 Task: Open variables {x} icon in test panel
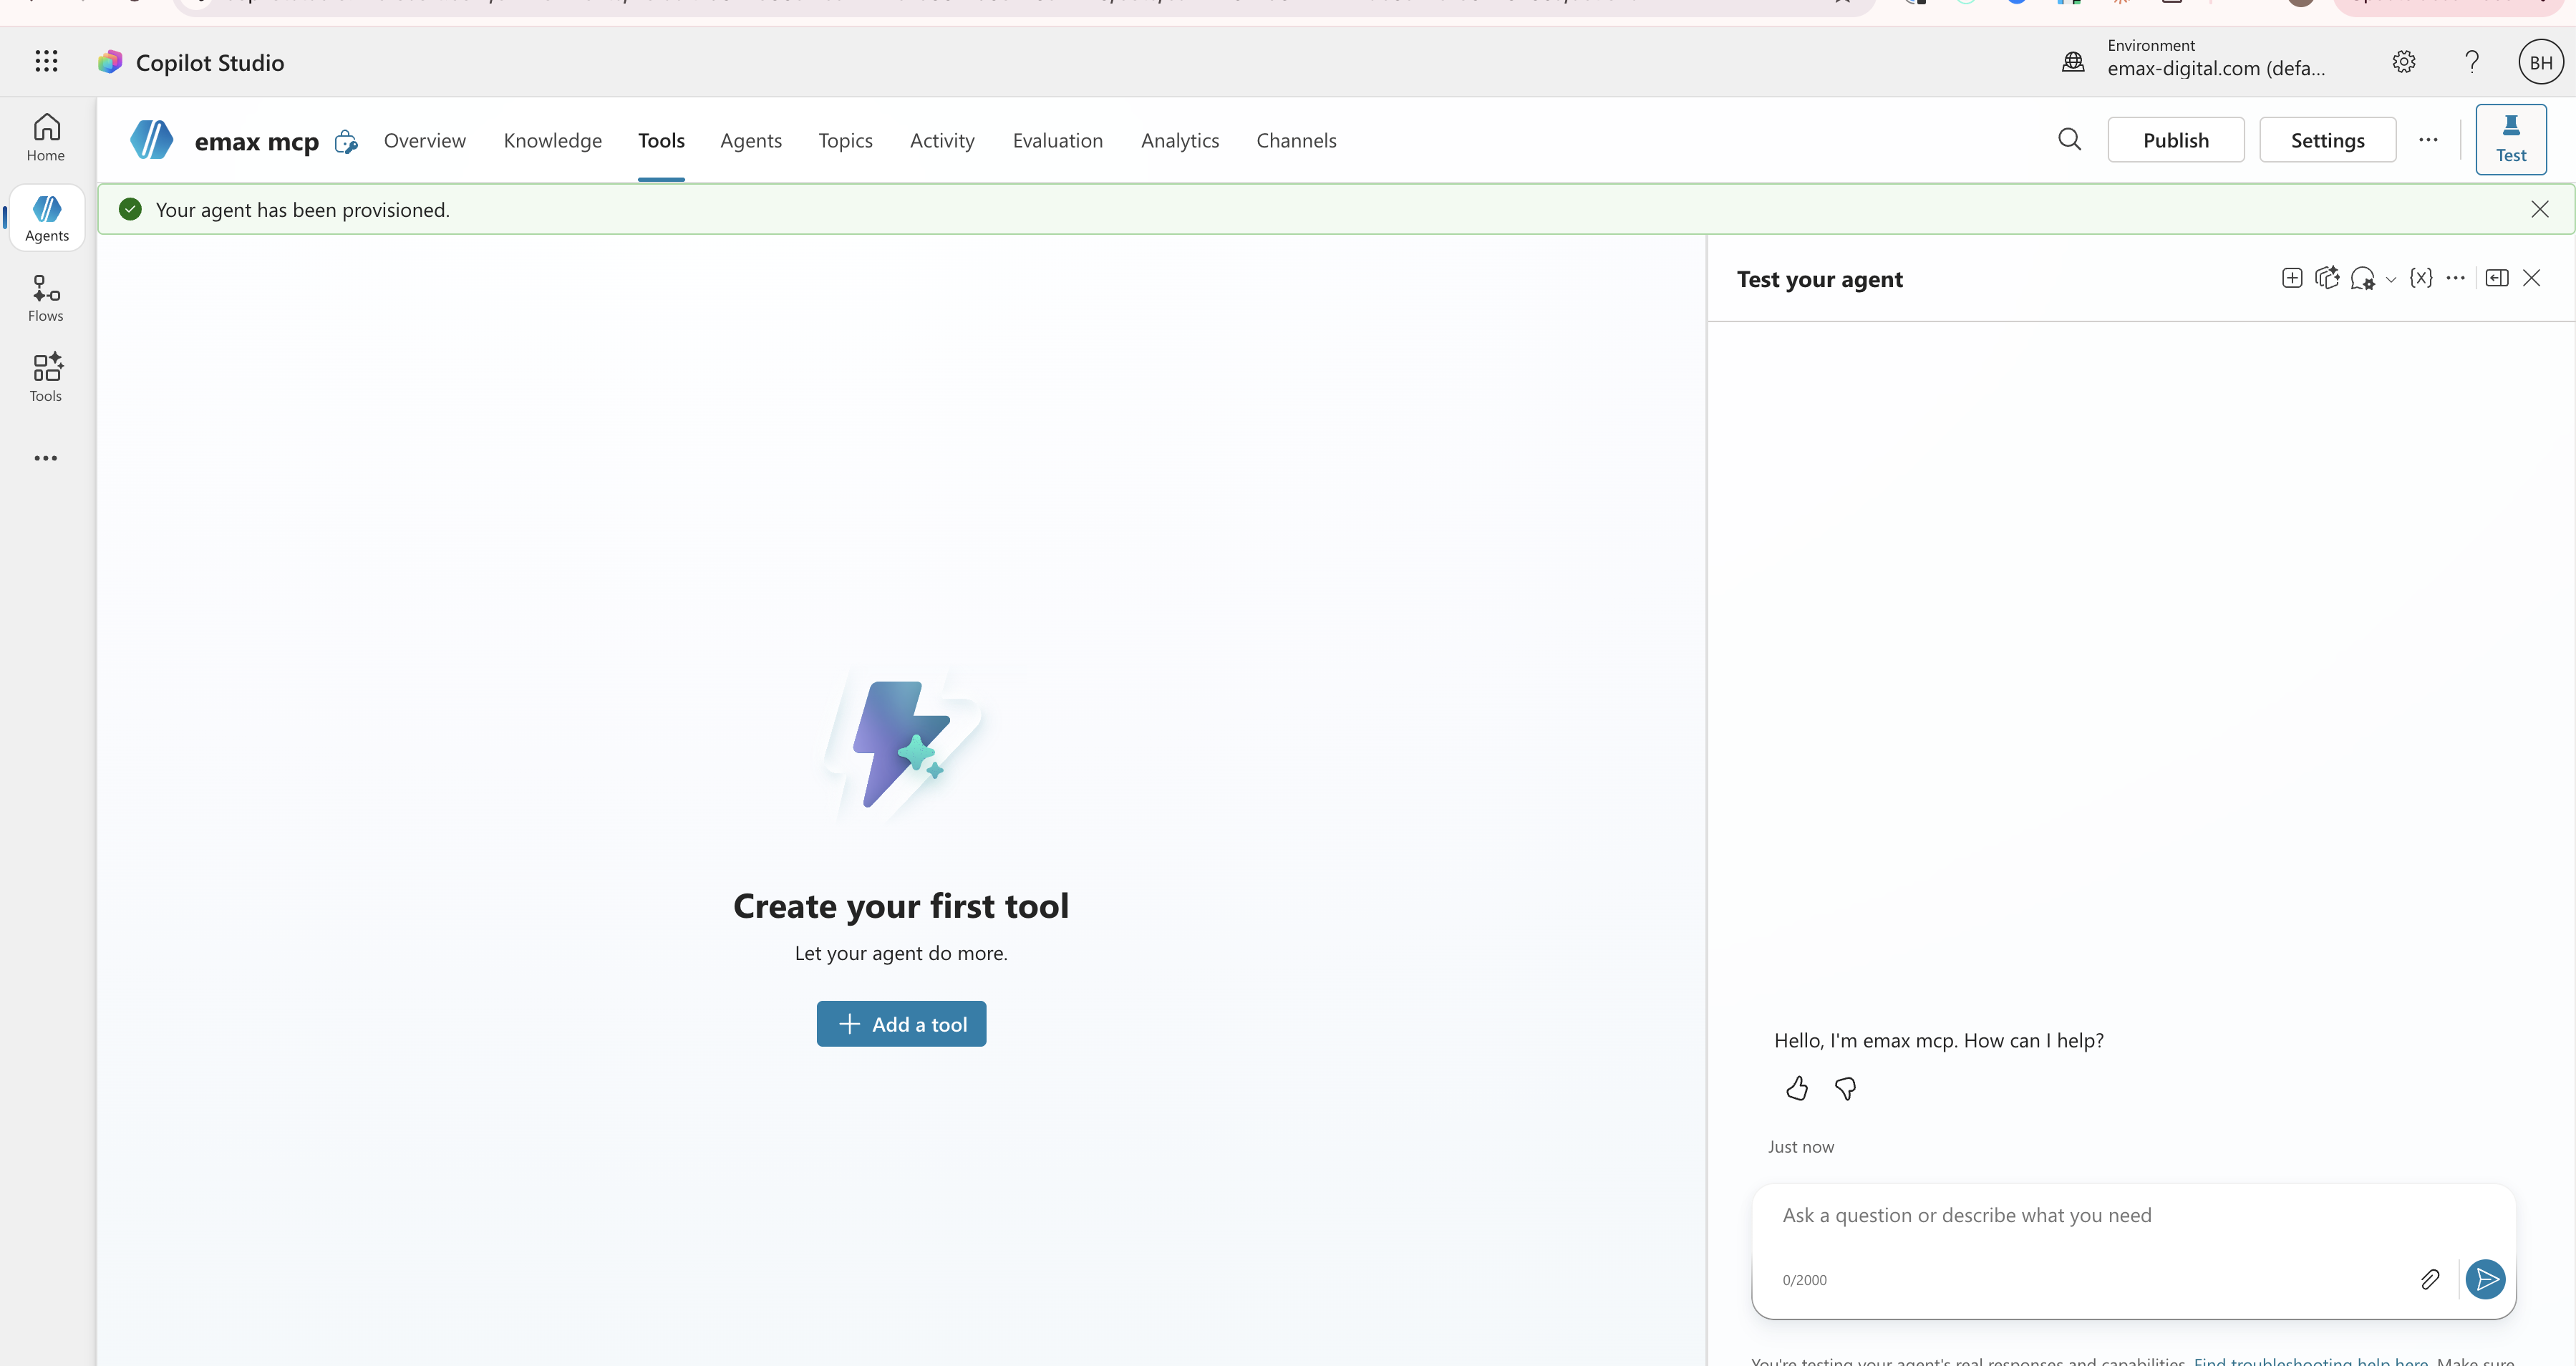pos(2421,278)
